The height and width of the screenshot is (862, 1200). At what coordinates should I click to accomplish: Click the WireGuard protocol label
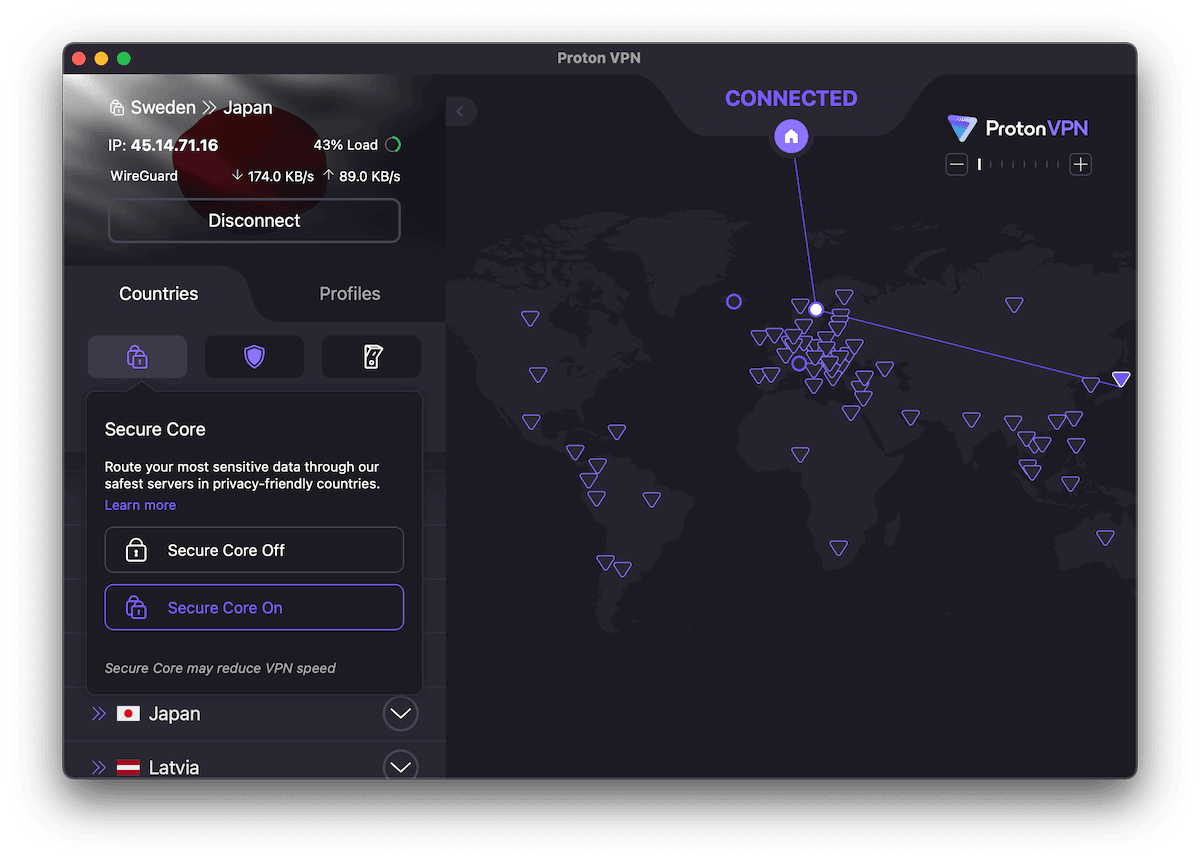[144, 176]
